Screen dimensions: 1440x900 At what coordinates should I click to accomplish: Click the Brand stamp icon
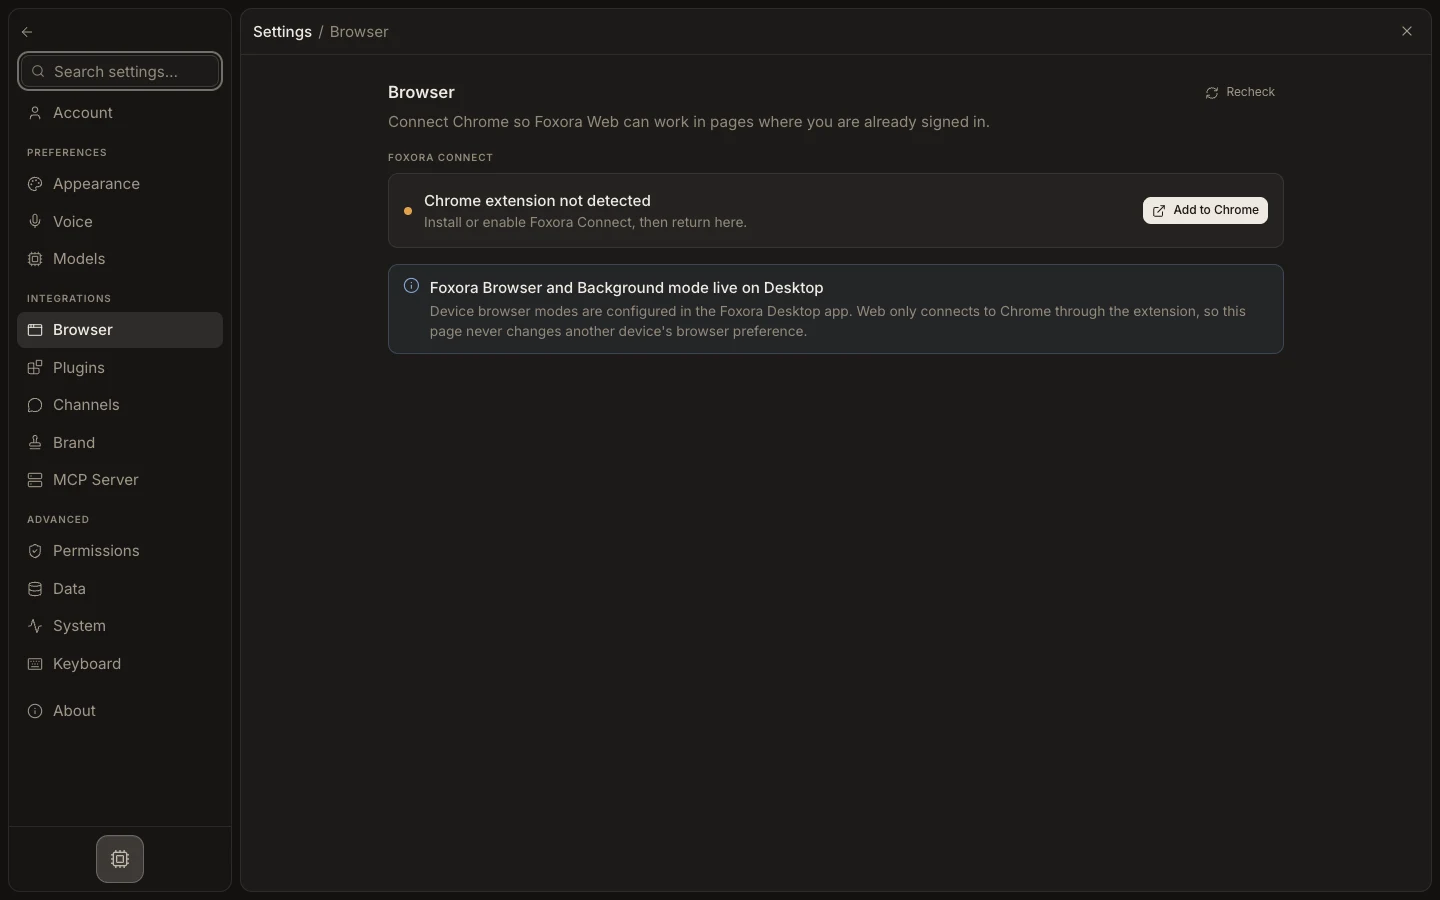click(x=35, y=443)
